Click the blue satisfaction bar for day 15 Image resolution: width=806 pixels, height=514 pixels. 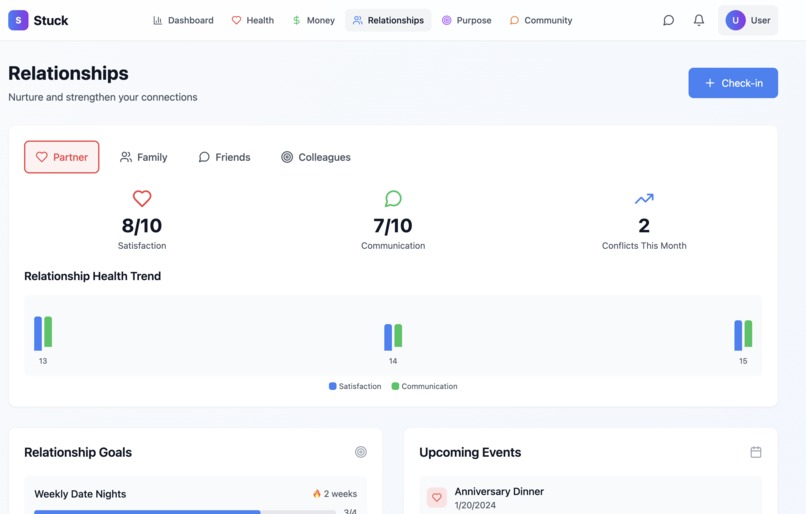tap(738, 335)
